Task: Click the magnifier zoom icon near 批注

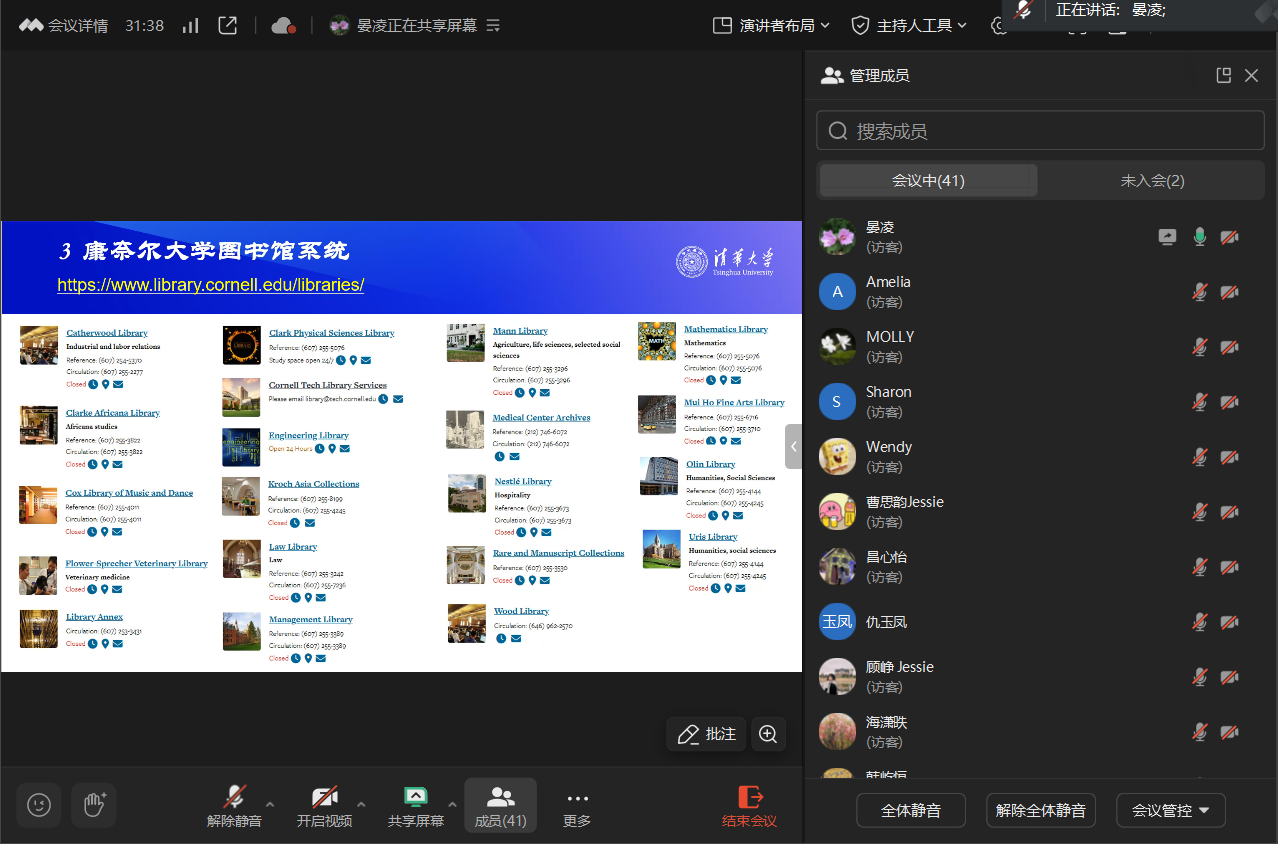Action: (768, 733)
